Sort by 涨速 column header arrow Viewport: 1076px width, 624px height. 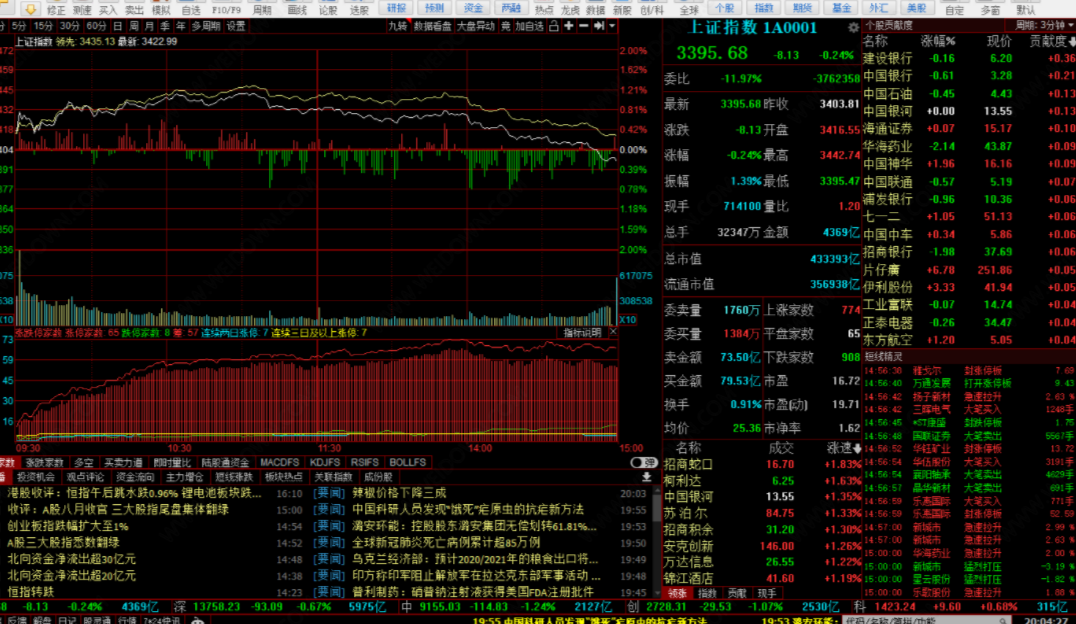pyautogui.click(x=845, y=448)
